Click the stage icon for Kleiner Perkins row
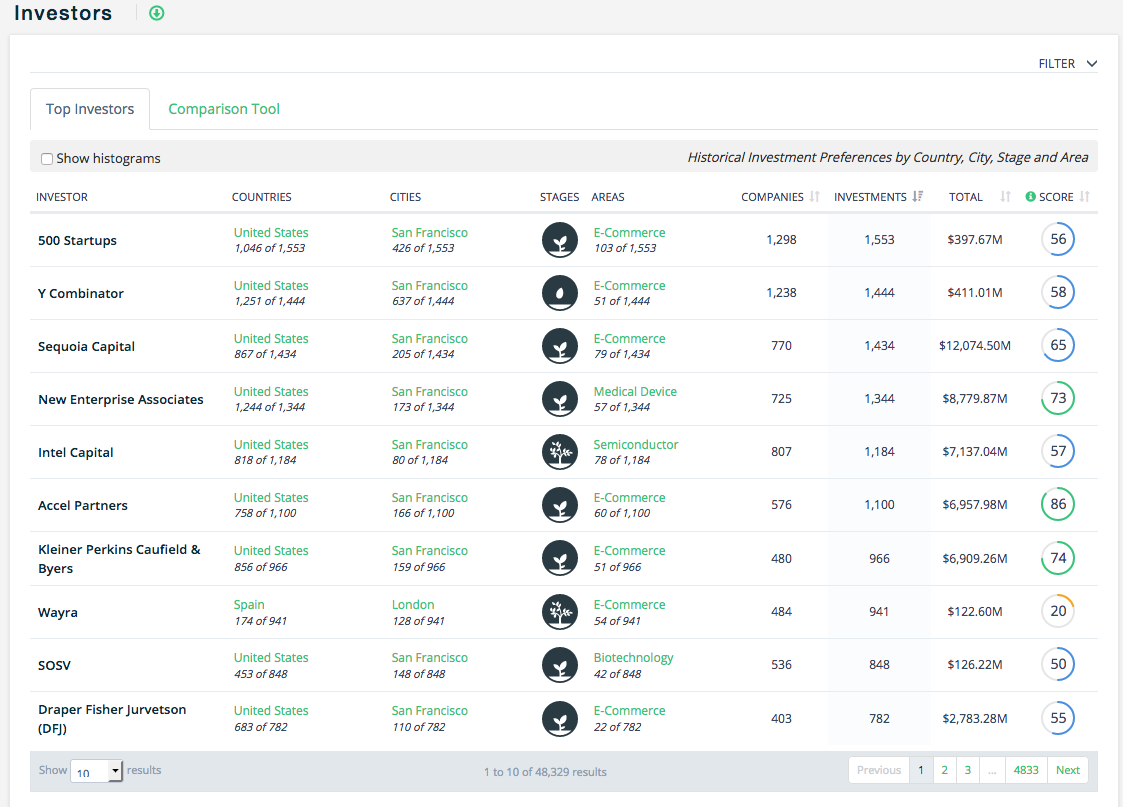The image size is (1123, 807). [560, 559]
